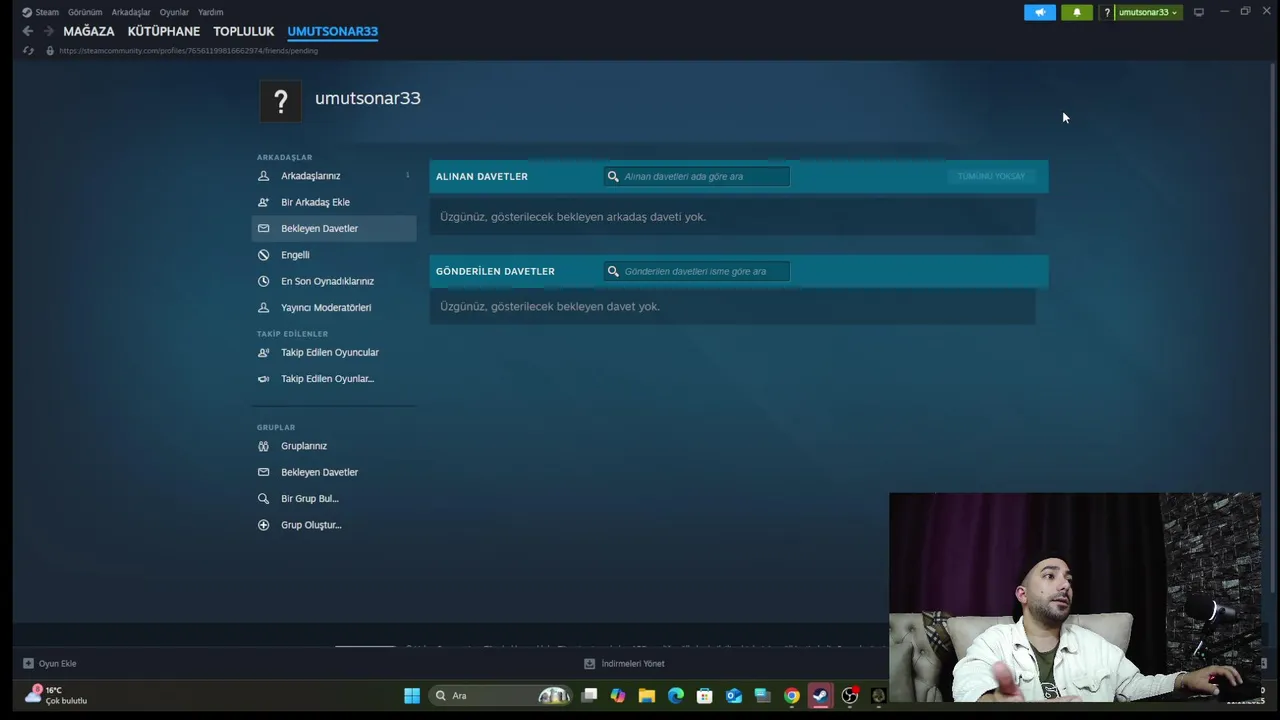1280x720 pixels.
Task: Click the icon beside Yayıncı Moderatörleri
Action: (x=264, y=307)
